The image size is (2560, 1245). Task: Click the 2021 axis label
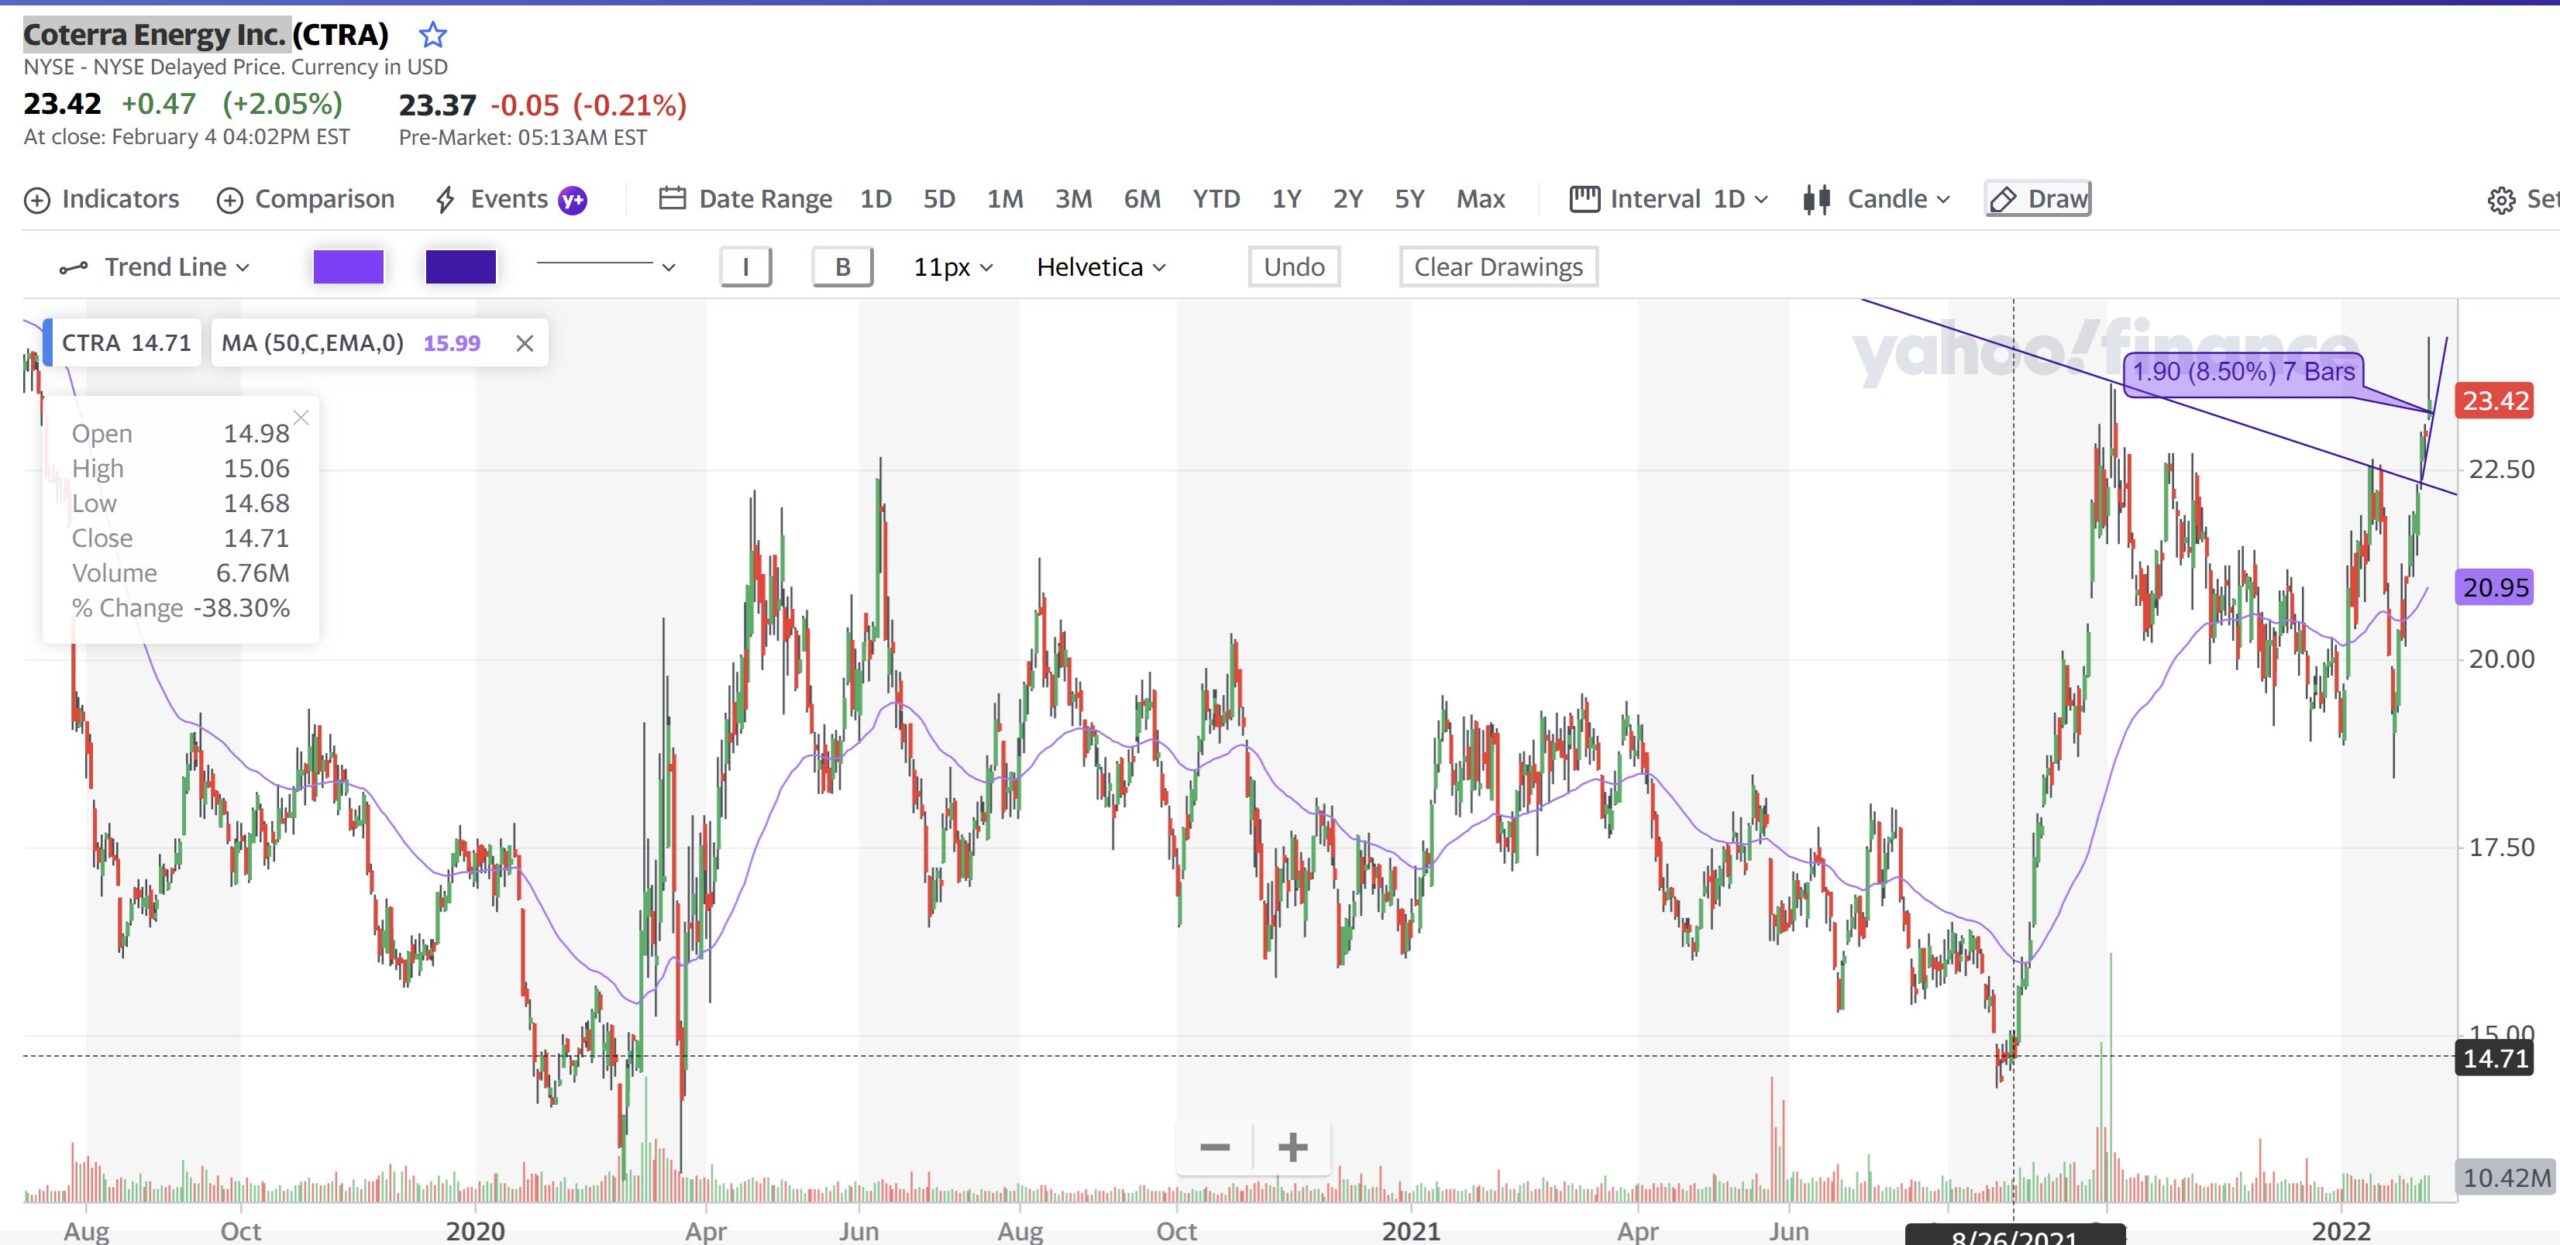point(1410,1230)
